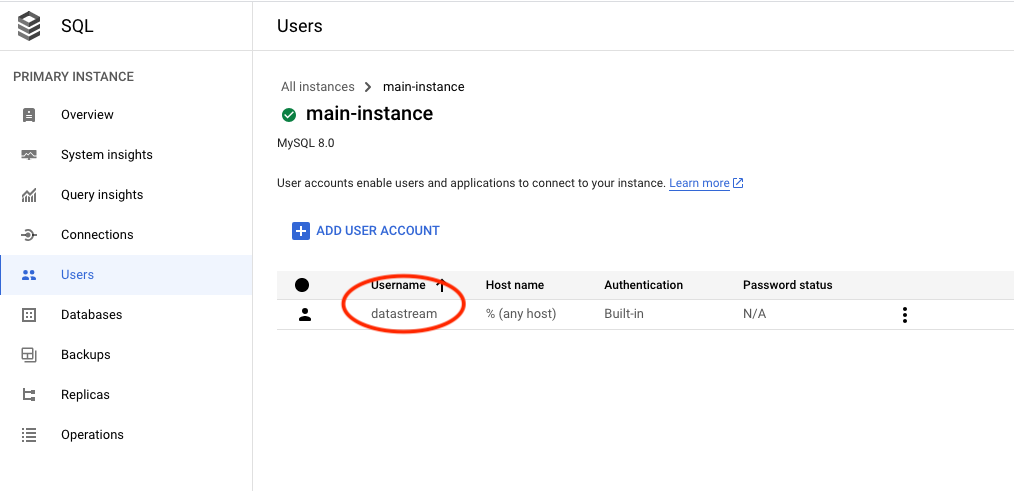
Task: Navigate to All instances breadcrumb
Action: [x=317, y=87]
